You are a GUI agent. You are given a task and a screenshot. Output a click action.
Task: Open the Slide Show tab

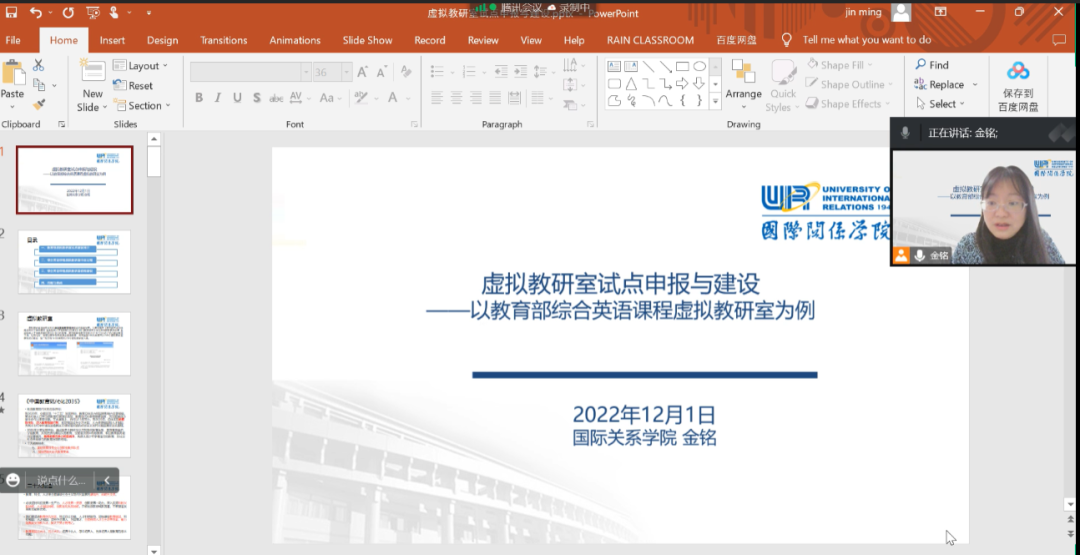[367, 40]
